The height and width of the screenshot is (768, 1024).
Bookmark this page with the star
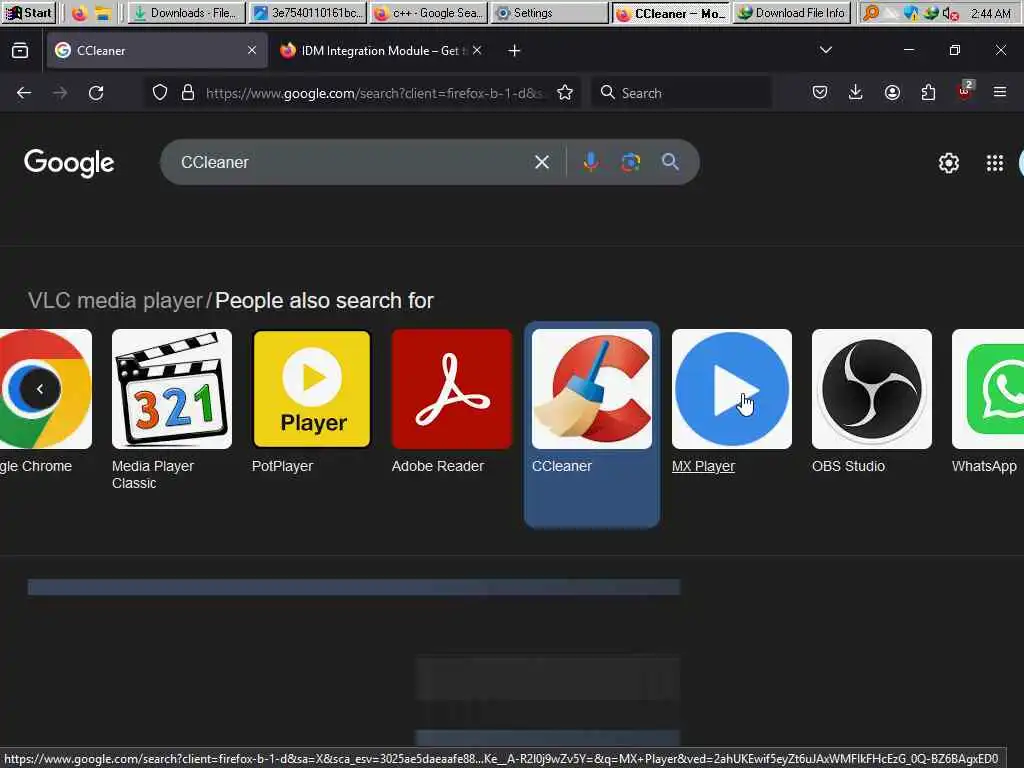pyautogui.click(x=565, y=93)
